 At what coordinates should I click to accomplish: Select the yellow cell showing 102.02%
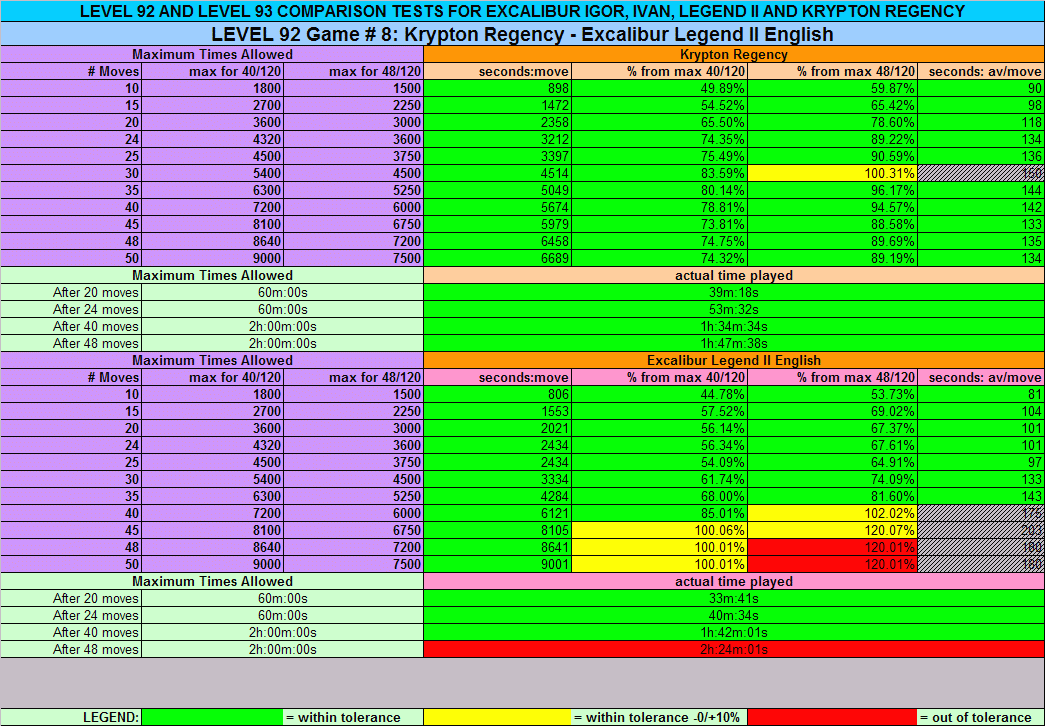(832, 513)
